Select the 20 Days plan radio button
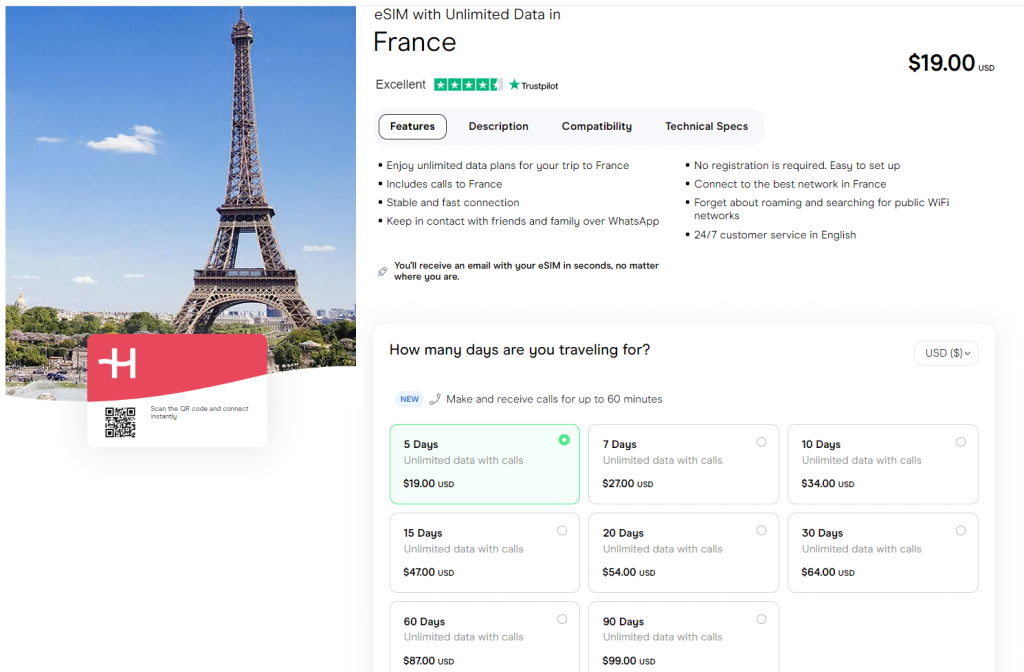The image size is (1024, 672). tap(761, 530)
